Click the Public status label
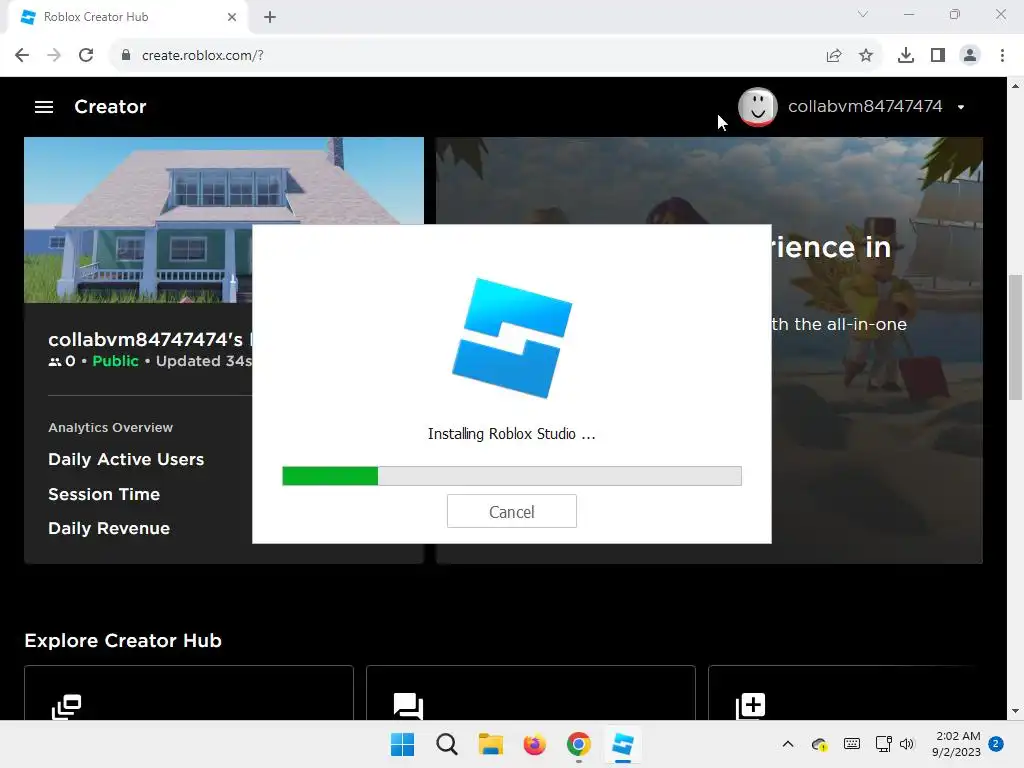Image resolution: width=1024 pixels, height=768 pixels. [116, 361]
